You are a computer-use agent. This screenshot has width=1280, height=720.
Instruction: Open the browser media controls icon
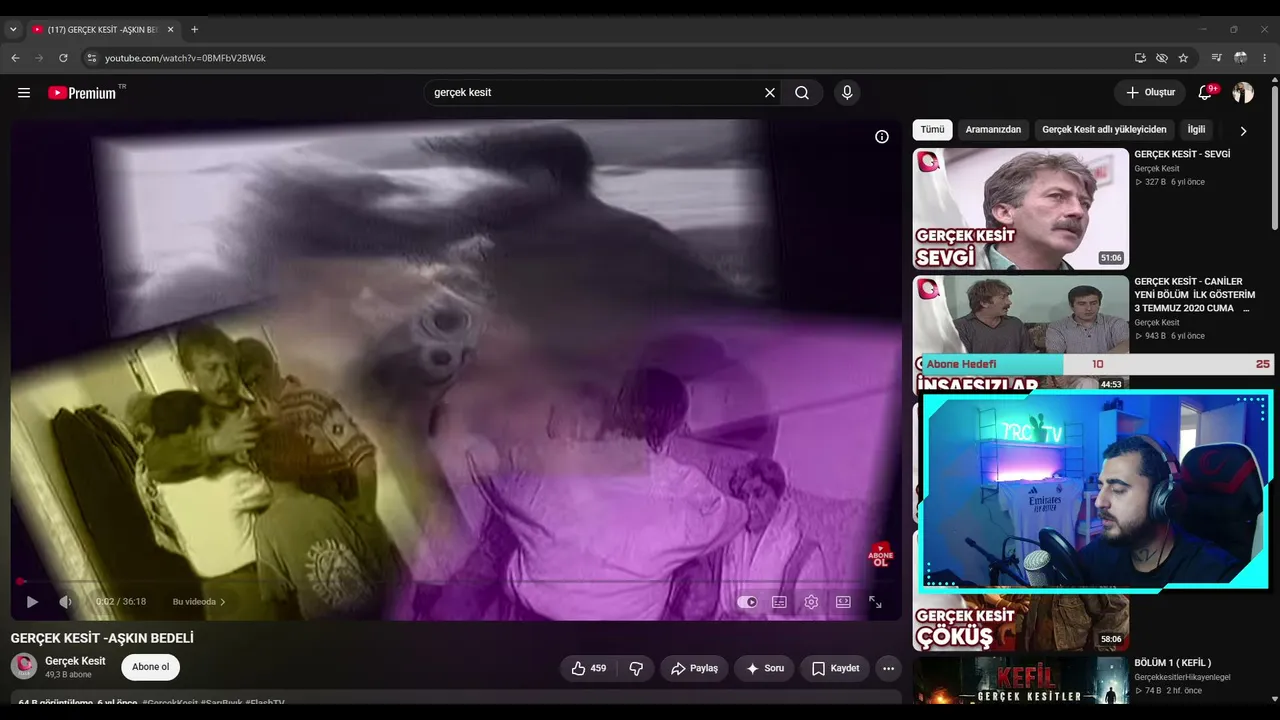click(x=1217, y=58)
